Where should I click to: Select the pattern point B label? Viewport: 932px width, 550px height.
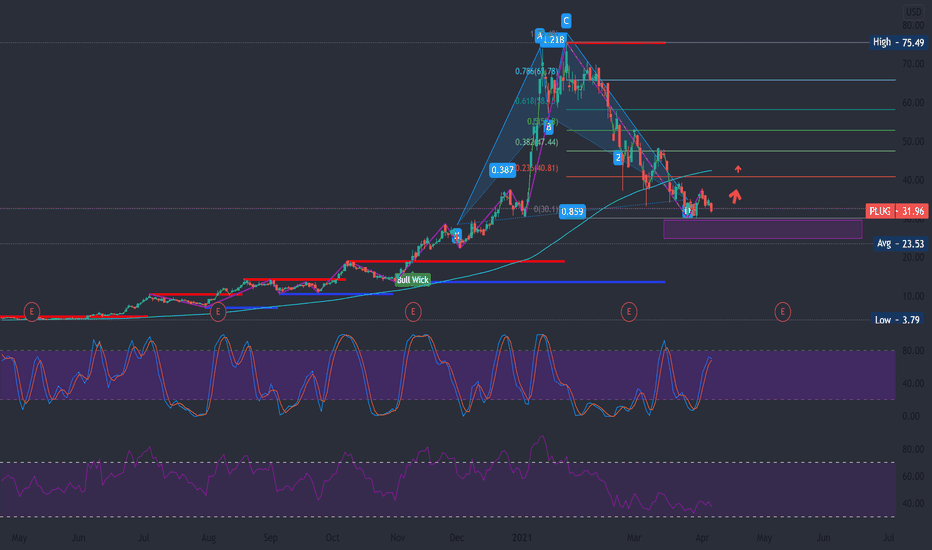click(548, 127)
